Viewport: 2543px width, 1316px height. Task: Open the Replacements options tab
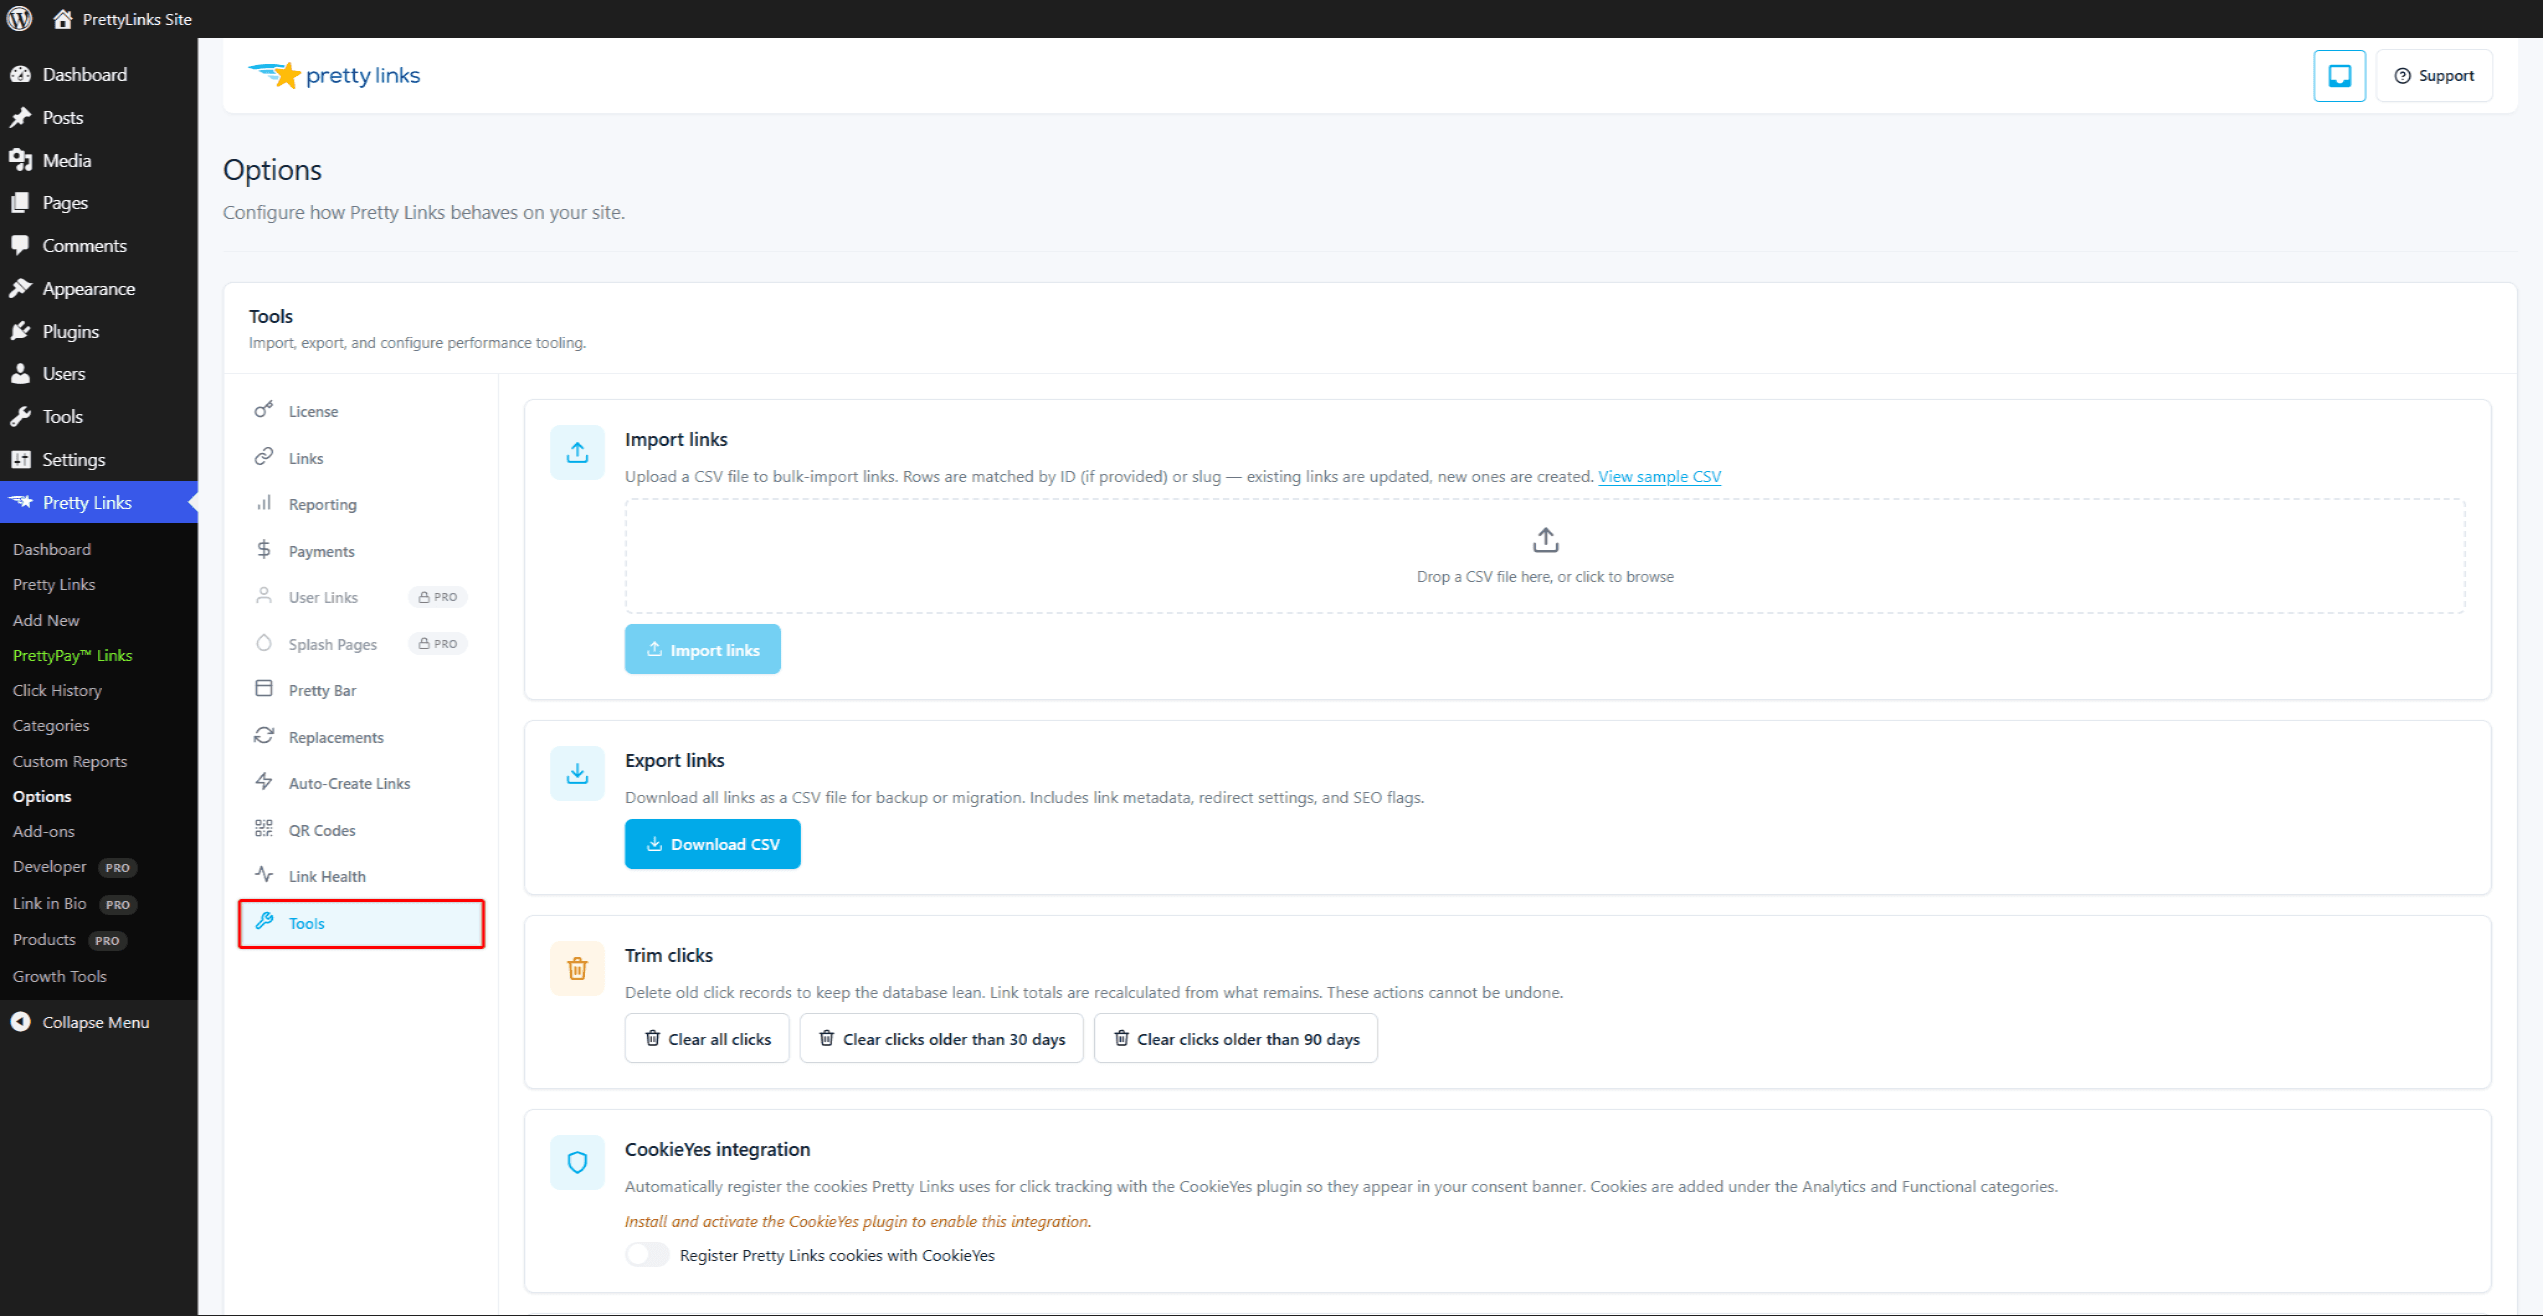(361, 737)
